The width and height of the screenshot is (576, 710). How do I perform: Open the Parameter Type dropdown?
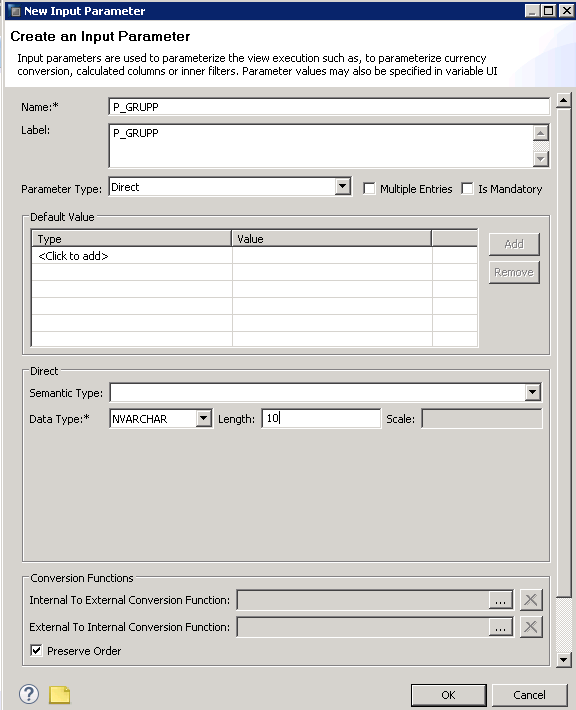[343, 187]
